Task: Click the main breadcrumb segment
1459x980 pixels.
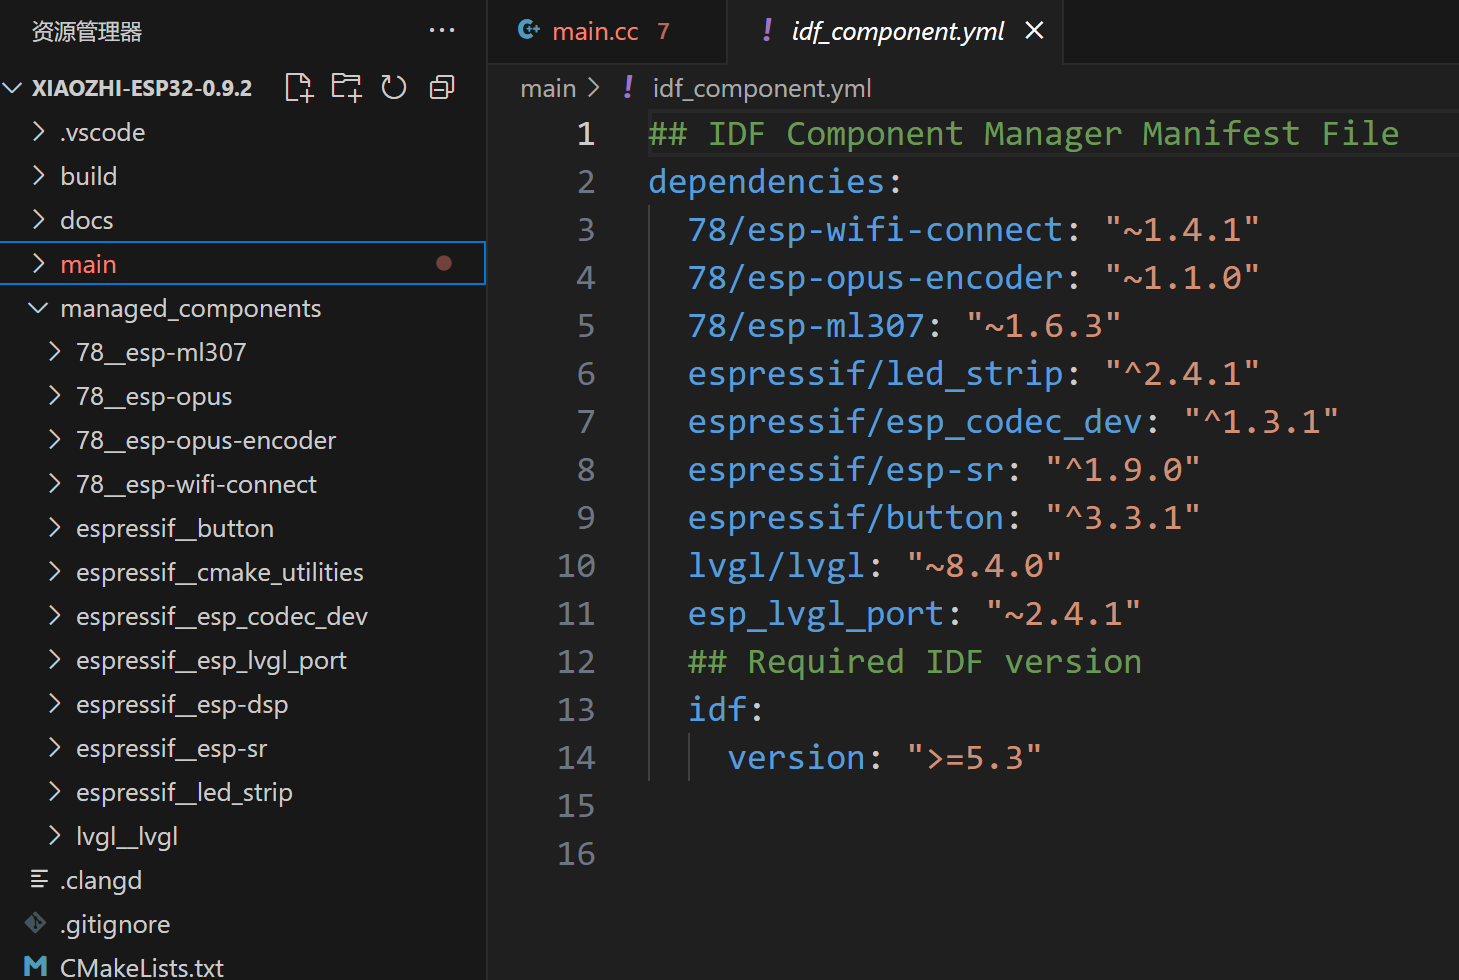Action: tap(548, 88)
